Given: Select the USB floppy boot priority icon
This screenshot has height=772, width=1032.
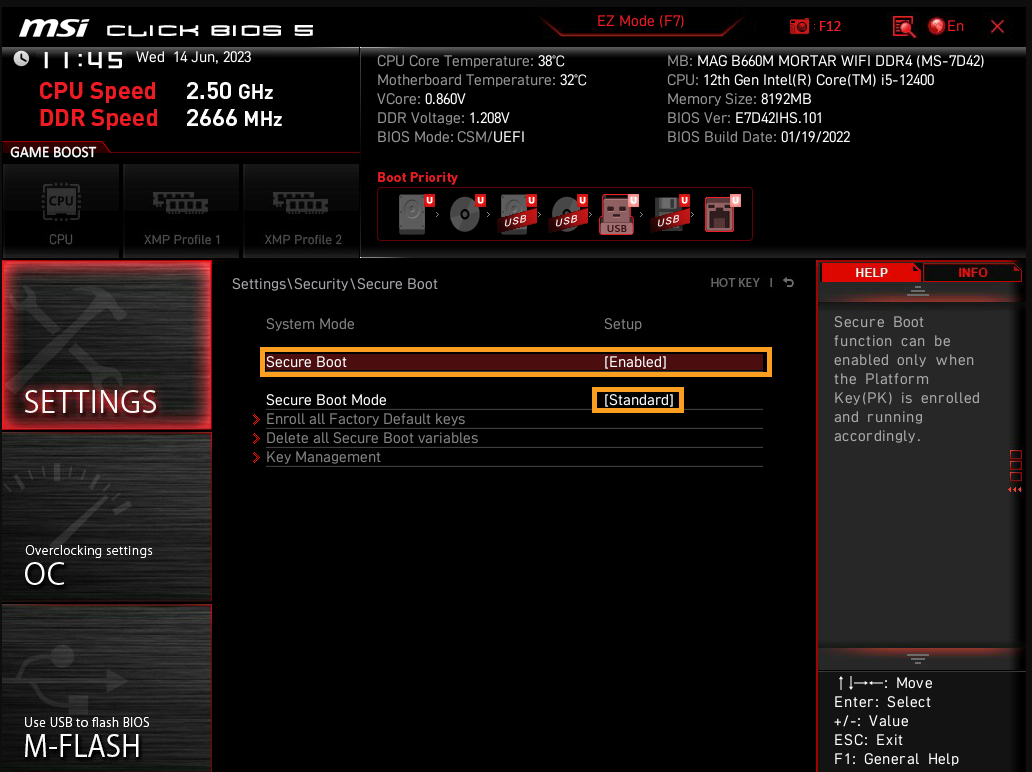Looking at the screenshot, I should click(669, 214).
